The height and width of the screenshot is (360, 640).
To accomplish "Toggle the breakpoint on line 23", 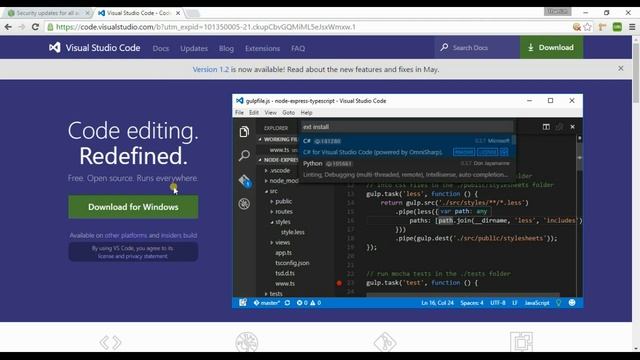I will (x=339, y=283).
